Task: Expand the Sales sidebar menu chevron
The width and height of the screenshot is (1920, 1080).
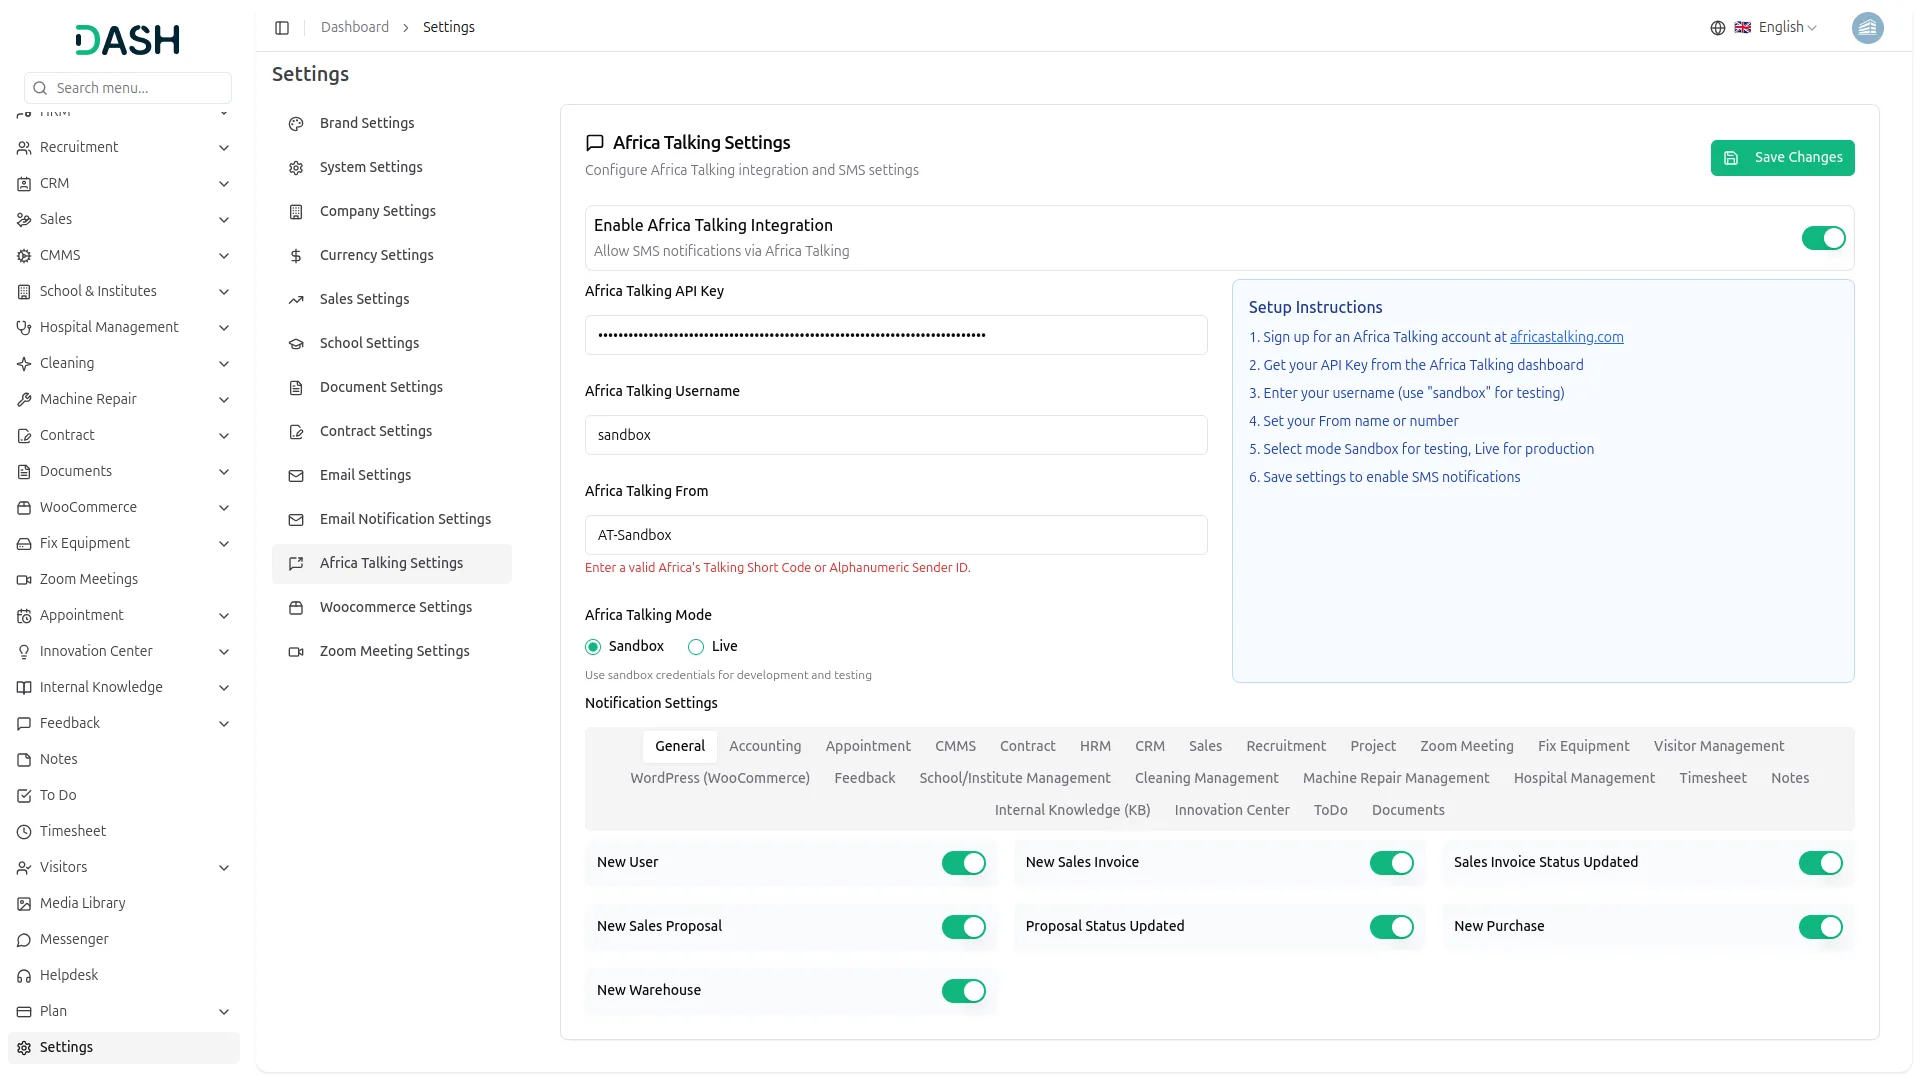Action: tap(224, 220)
